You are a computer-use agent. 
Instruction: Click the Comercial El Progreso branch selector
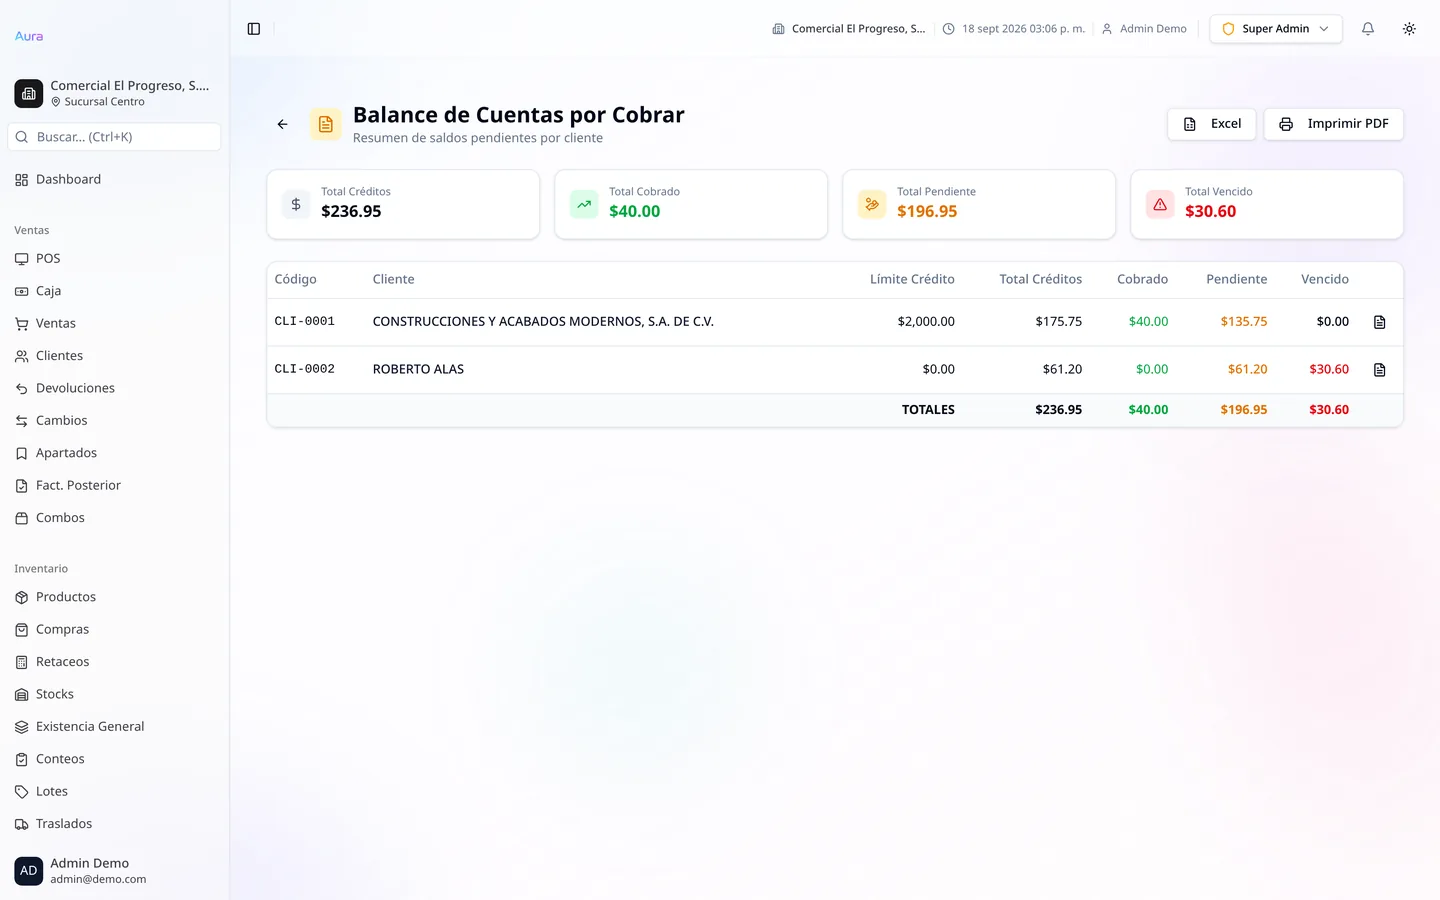coord(114,93)
